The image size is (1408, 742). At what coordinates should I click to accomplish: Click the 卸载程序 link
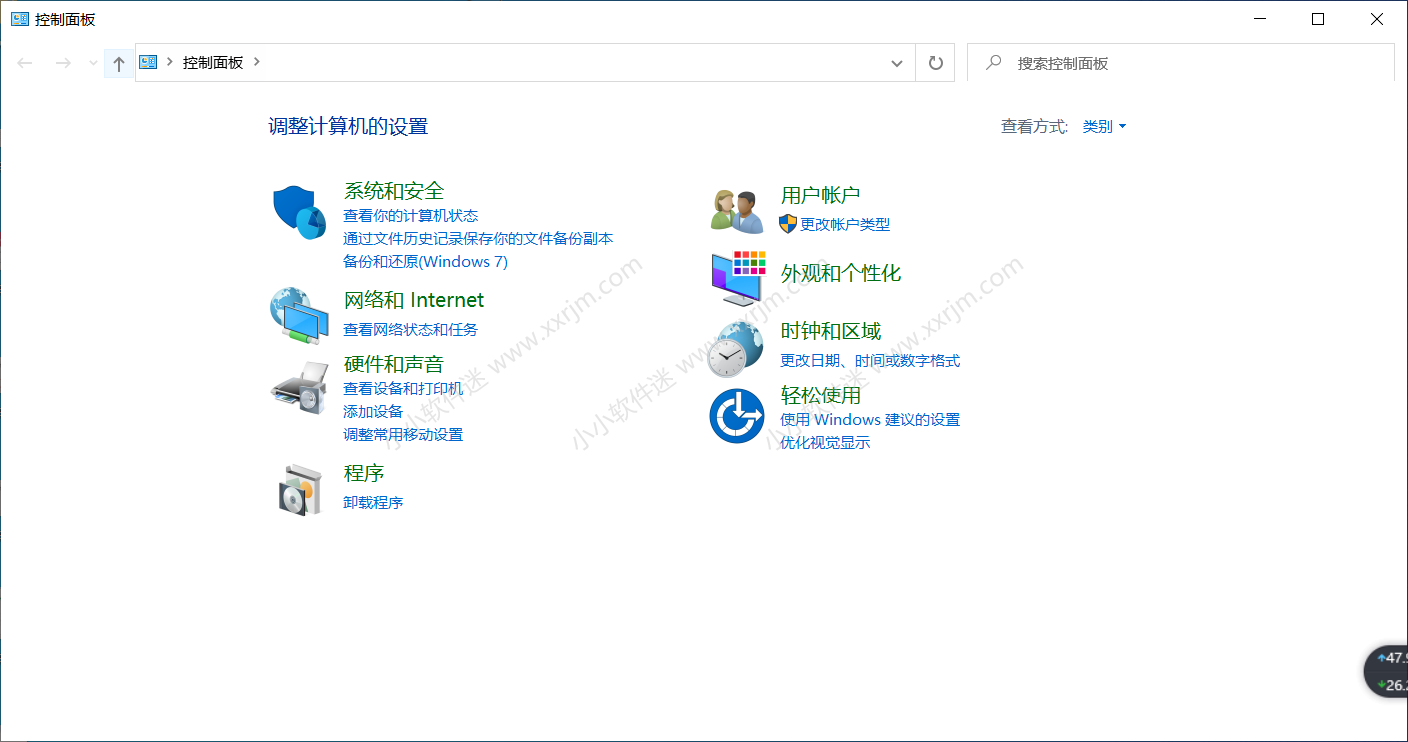click(373, 502)
